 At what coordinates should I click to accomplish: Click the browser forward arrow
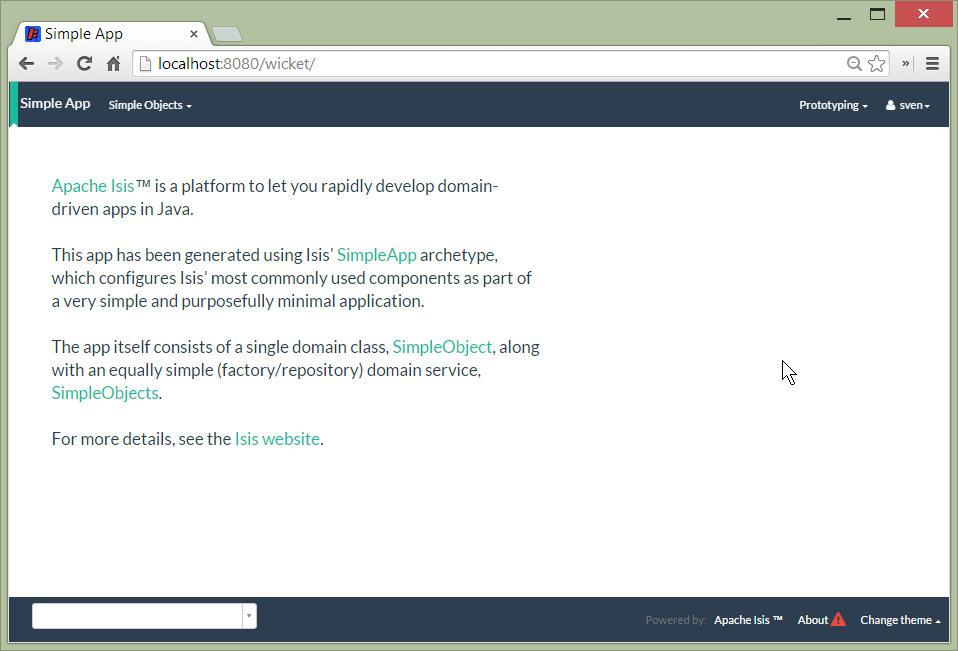coord(56,64)
